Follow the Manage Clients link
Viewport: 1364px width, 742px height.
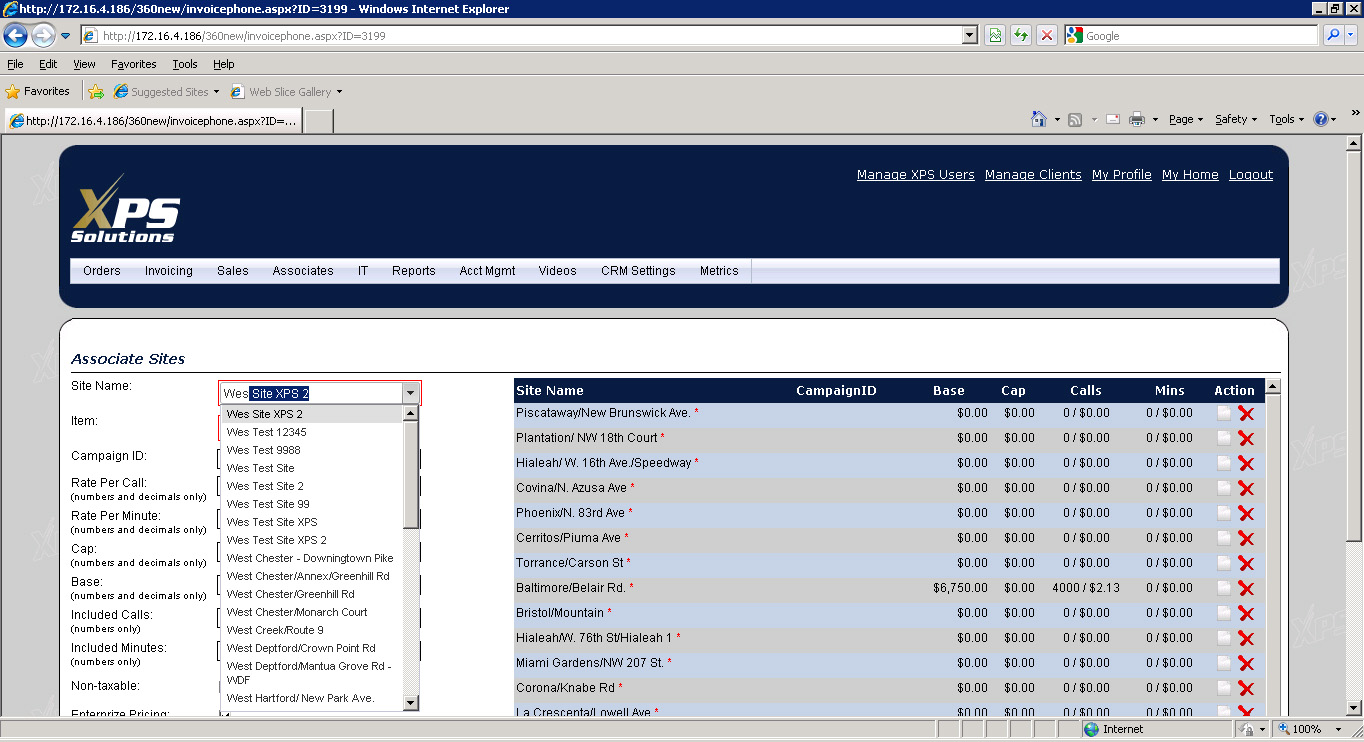coord(1033,175)
